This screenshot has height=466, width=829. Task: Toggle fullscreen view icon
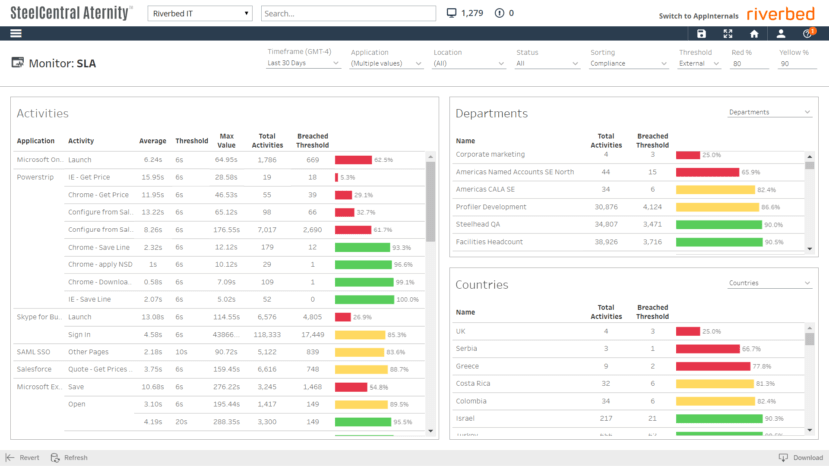click(x=727, y=34)
